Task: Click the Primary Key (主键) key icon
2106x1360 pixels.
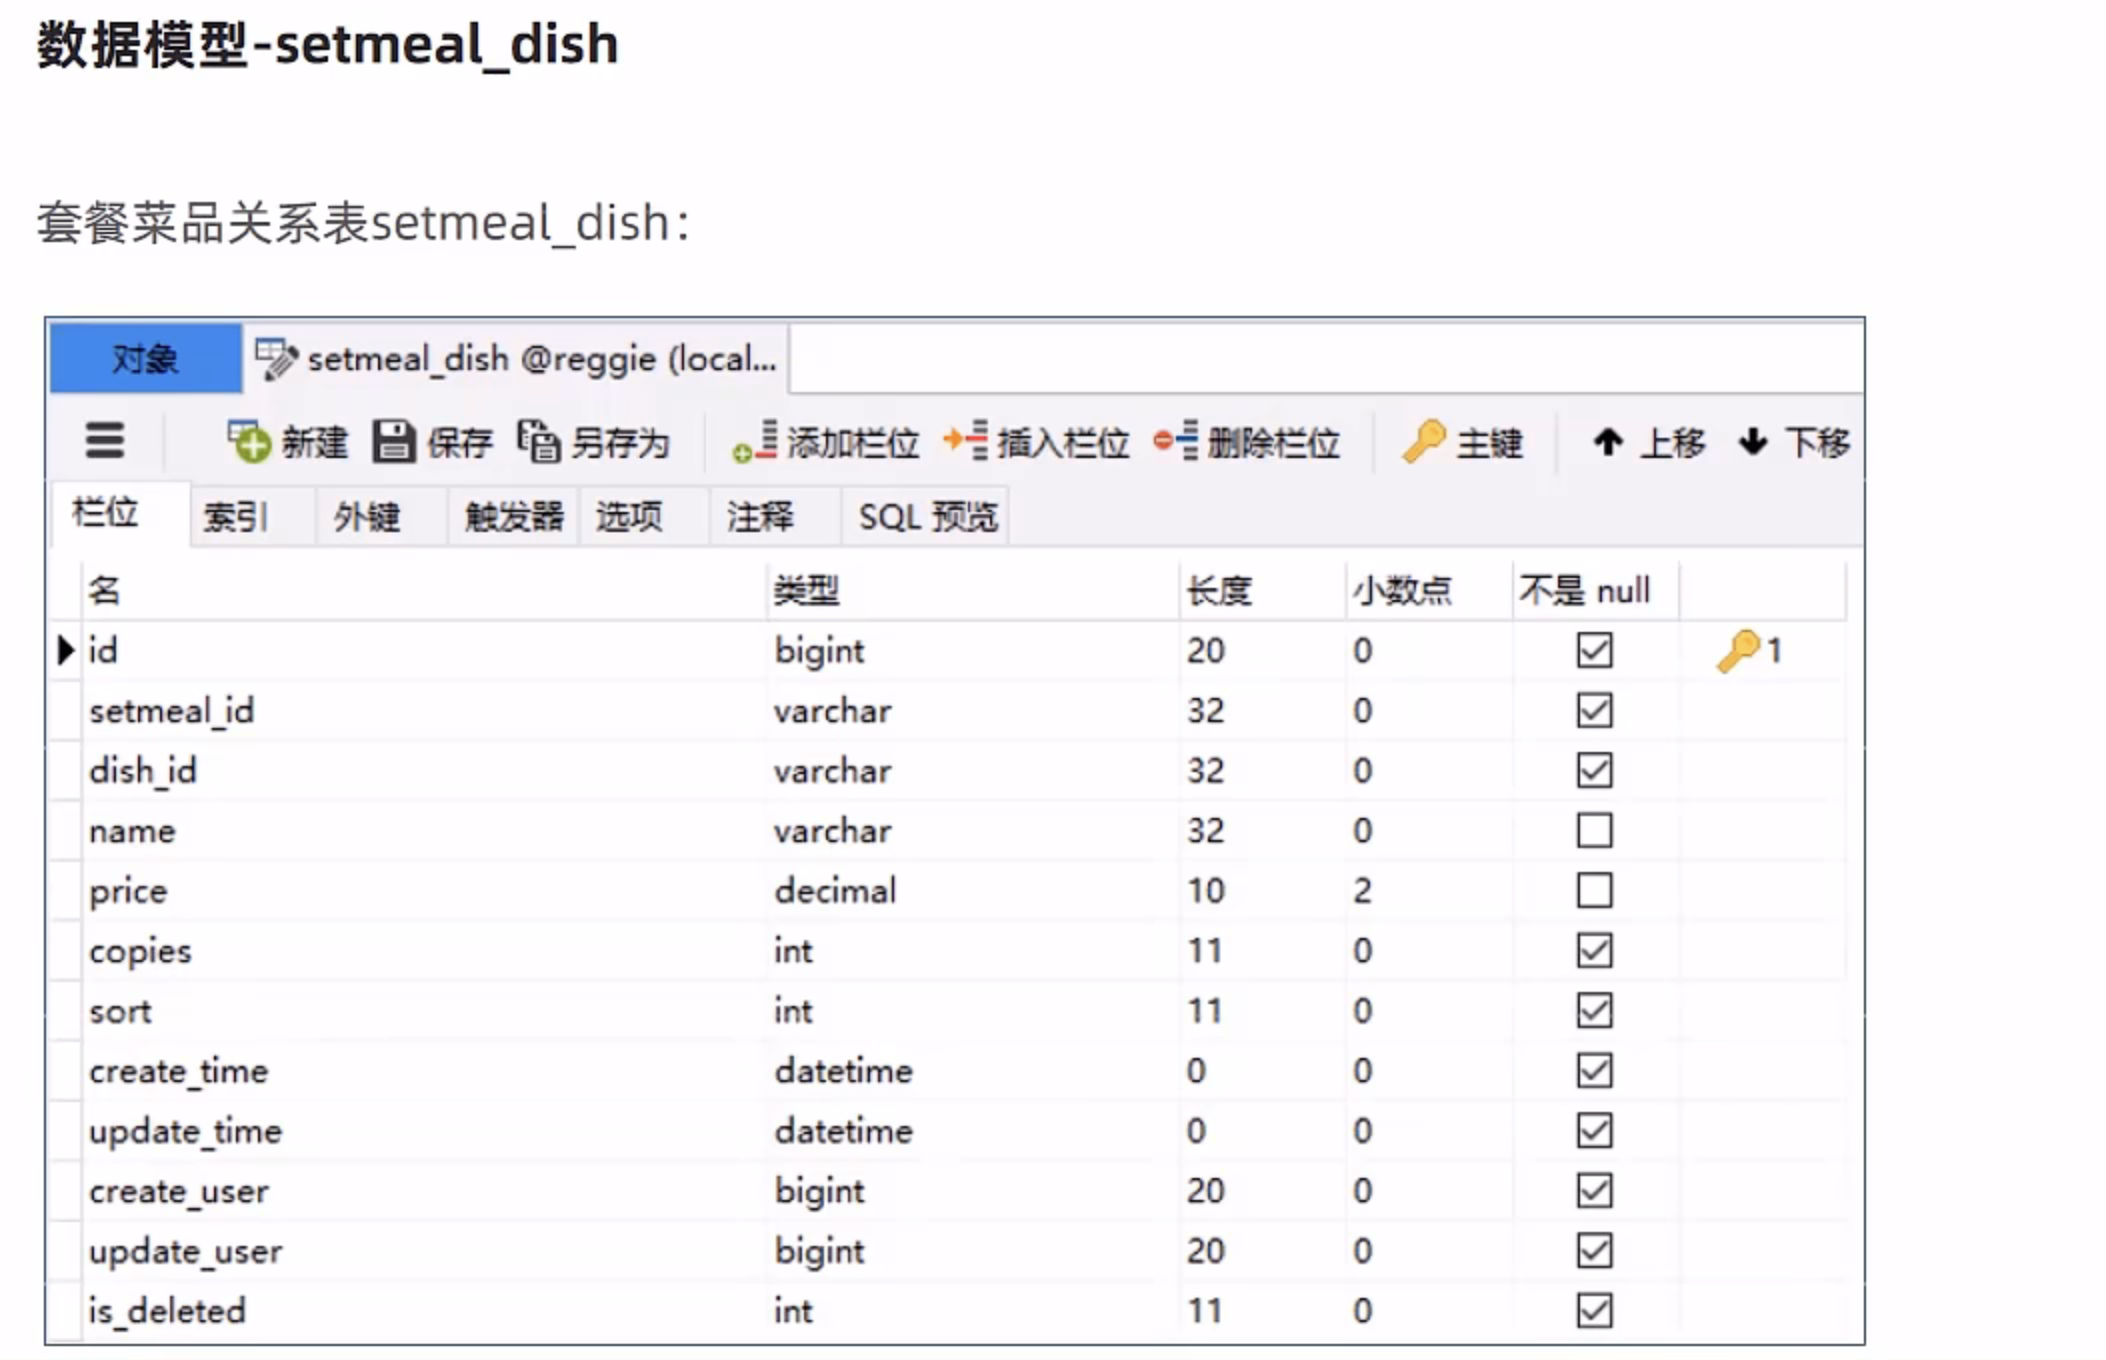Action: (x=1424, y=441)
